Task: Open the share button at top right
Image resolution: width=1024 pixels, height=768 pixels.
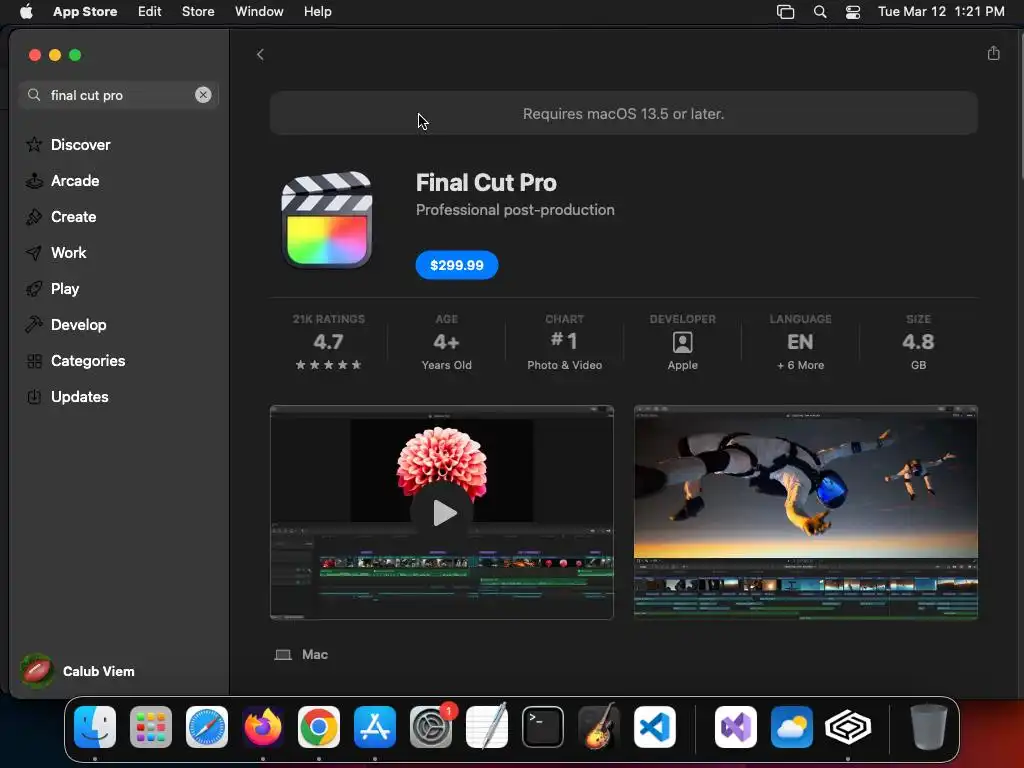Action: [x=993, y=54]
